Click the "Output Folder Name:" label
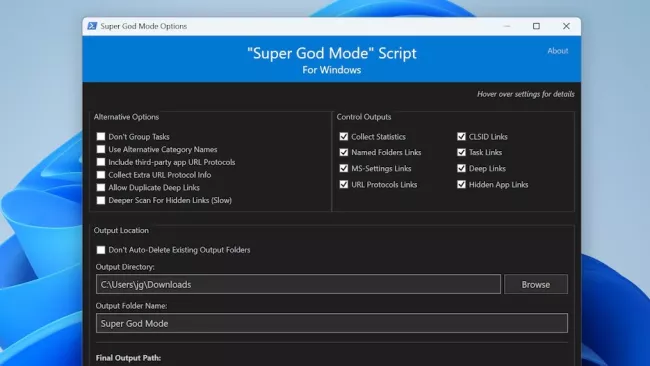 point(131,306)
